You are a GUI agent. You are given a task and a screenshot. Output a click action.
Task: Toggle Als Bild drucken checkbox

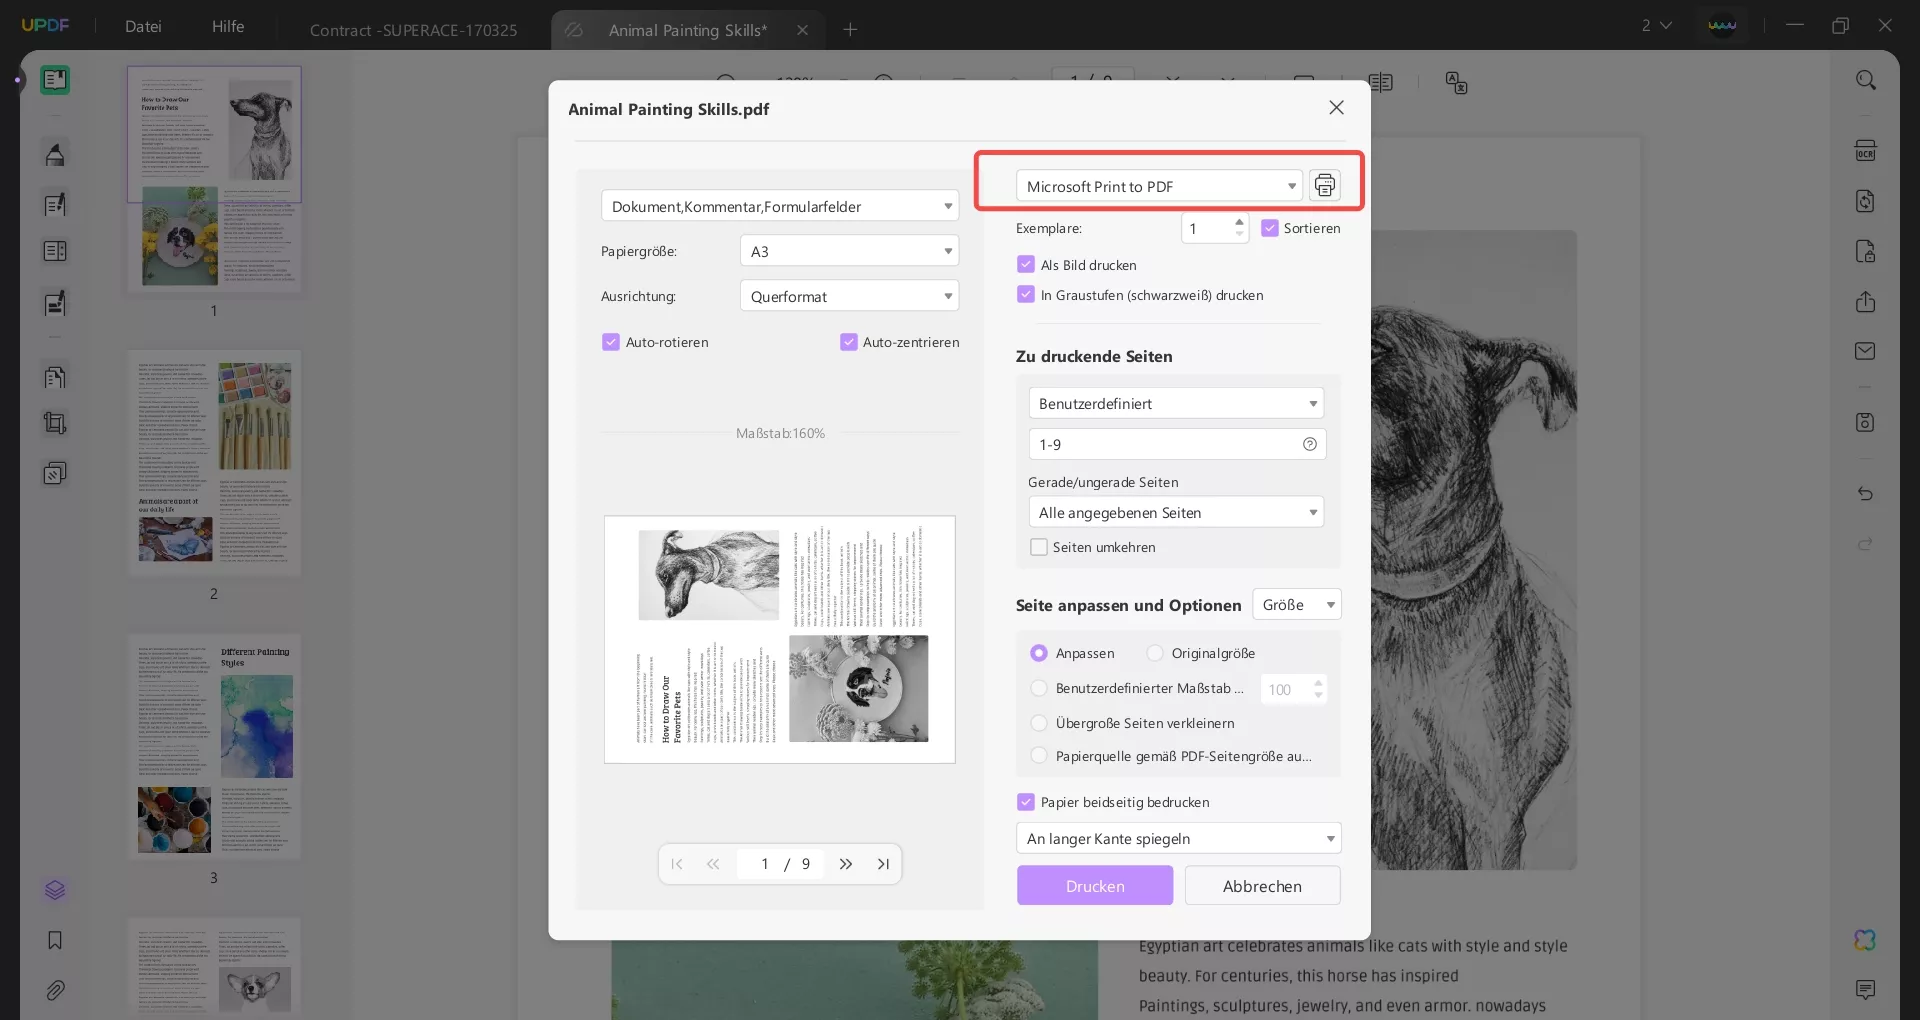click(1025, 265)
